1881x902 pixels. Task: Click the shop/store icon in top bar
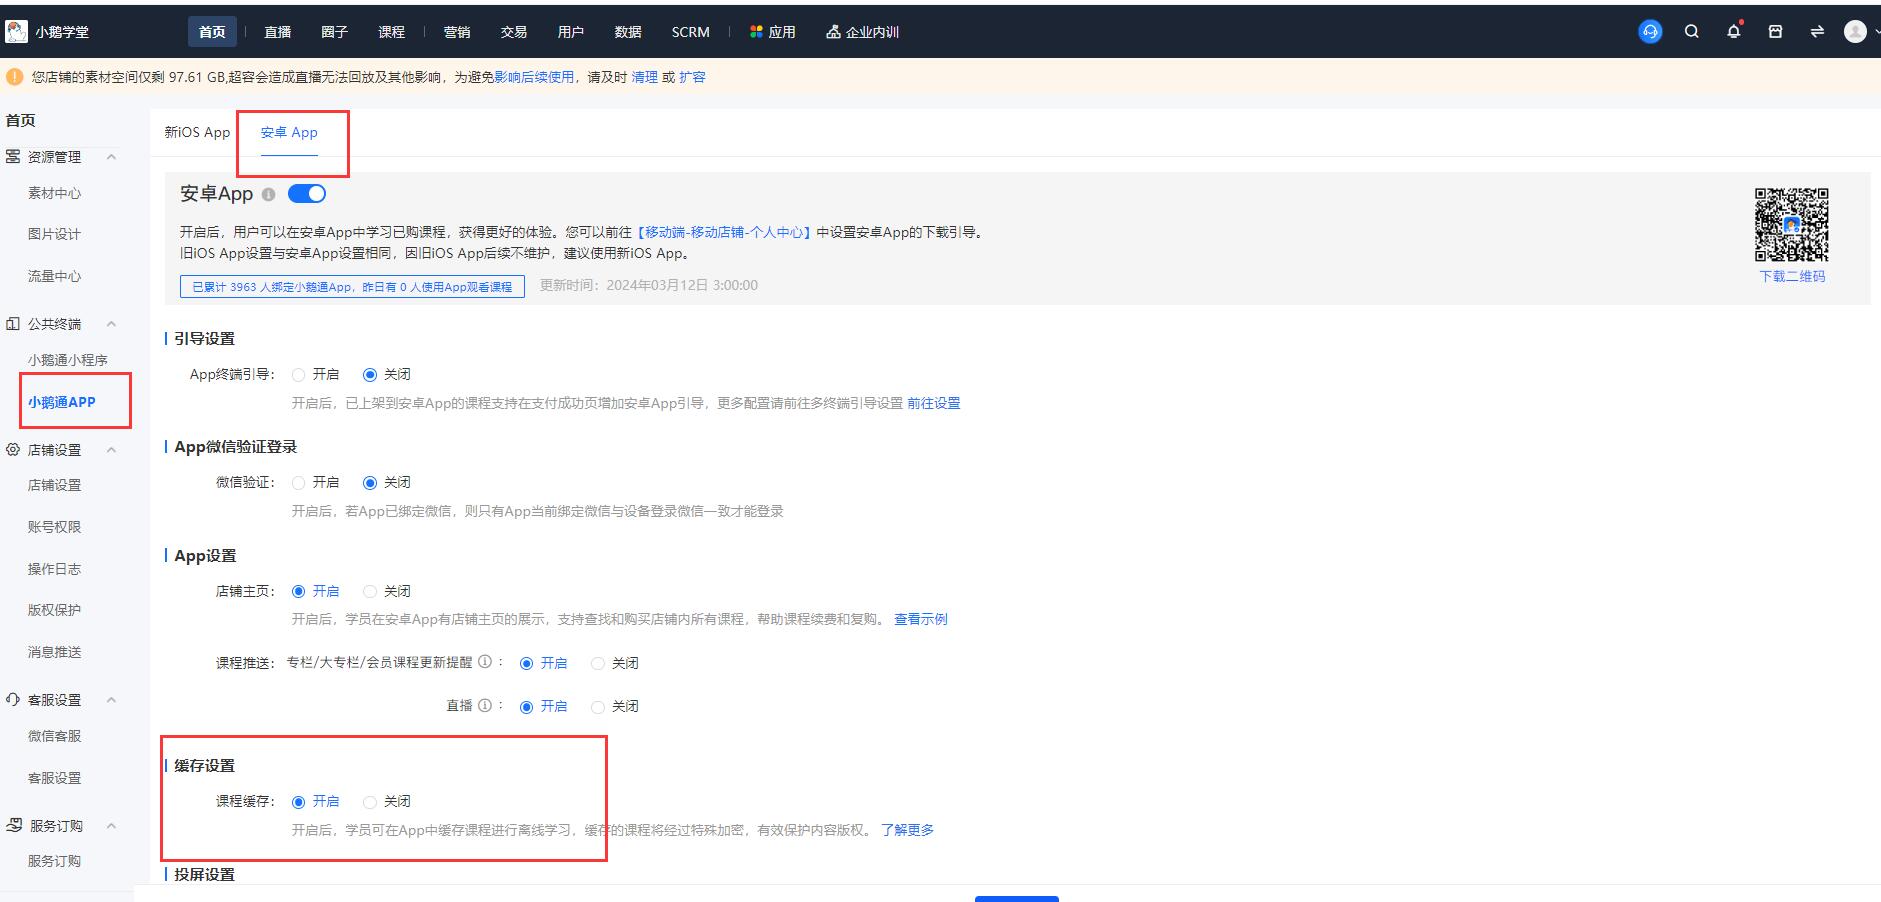(x=1776, y=31)
